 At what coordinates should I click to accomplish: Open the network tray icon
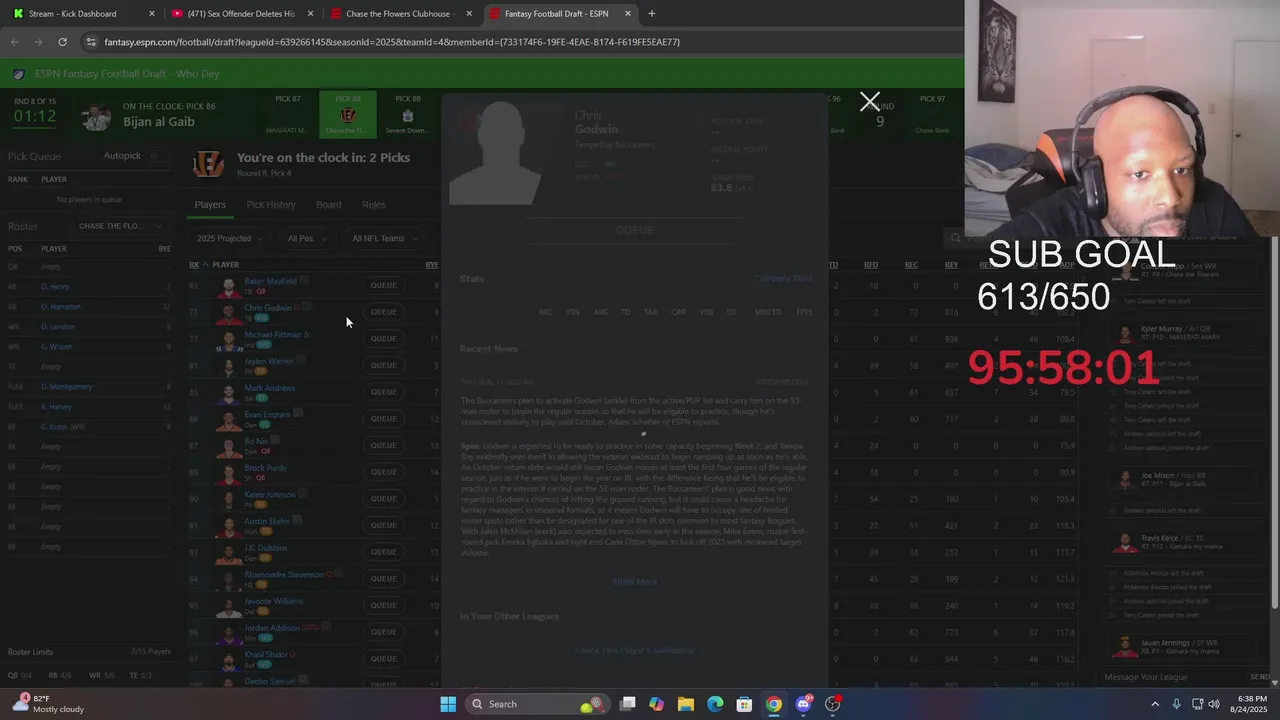[1197, 704]
